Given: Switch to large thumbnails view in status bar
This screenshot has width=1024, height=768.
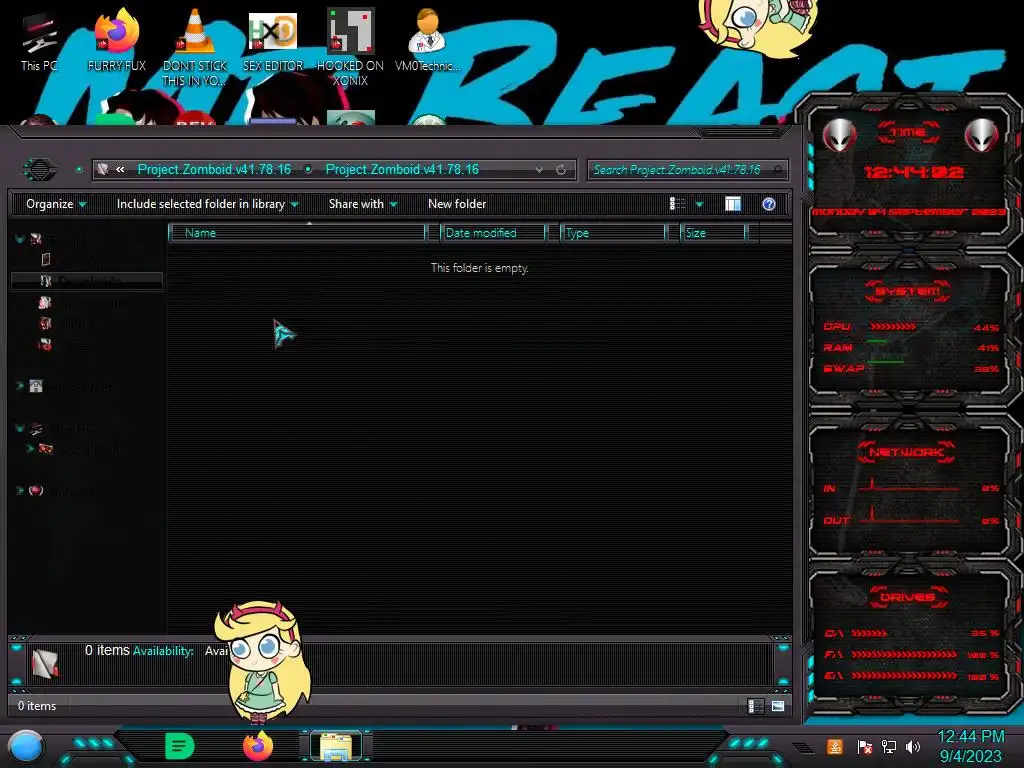Looking at the screenshot, I should 778,706.
